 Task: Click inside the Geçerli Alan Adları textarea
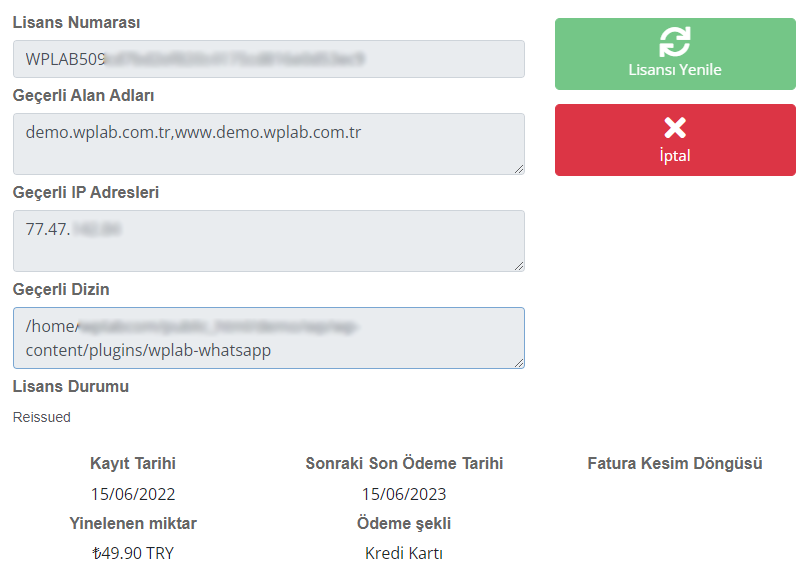click(269, 144)
